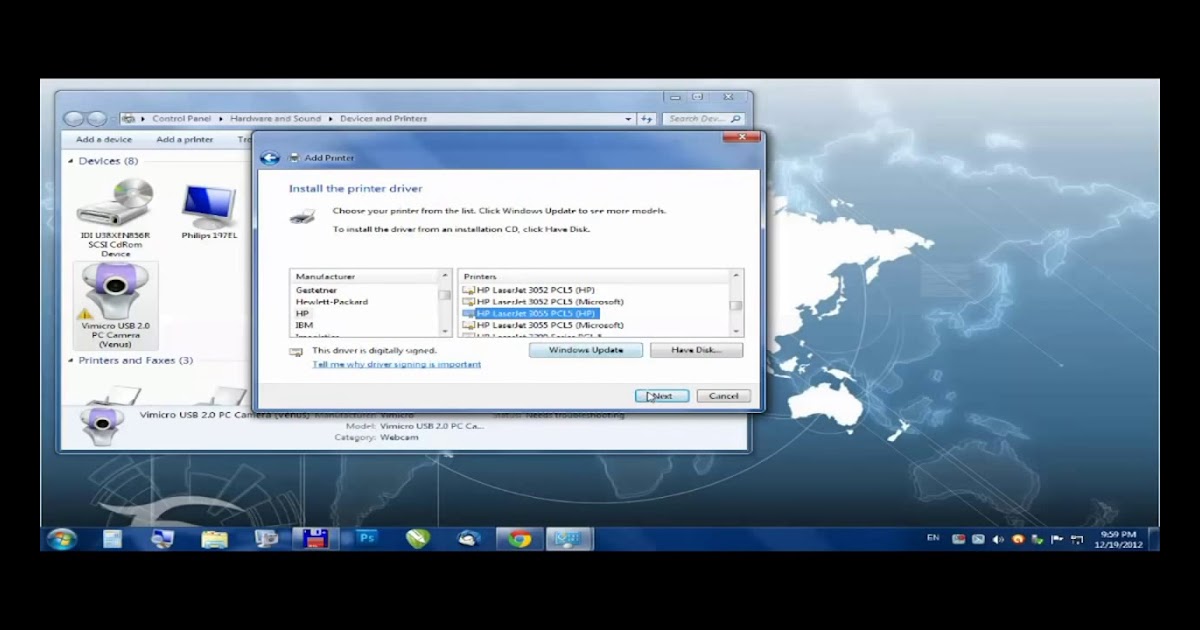This screenshot has height=630, width=1200.
Task: Click the Printers column header
Action: pyautogui.click(x=593, y=276)
